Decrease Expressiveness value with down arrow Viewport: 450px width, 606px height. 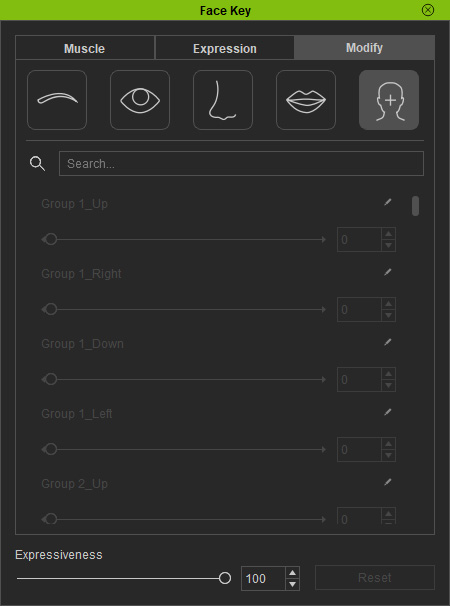coord(293,584)
